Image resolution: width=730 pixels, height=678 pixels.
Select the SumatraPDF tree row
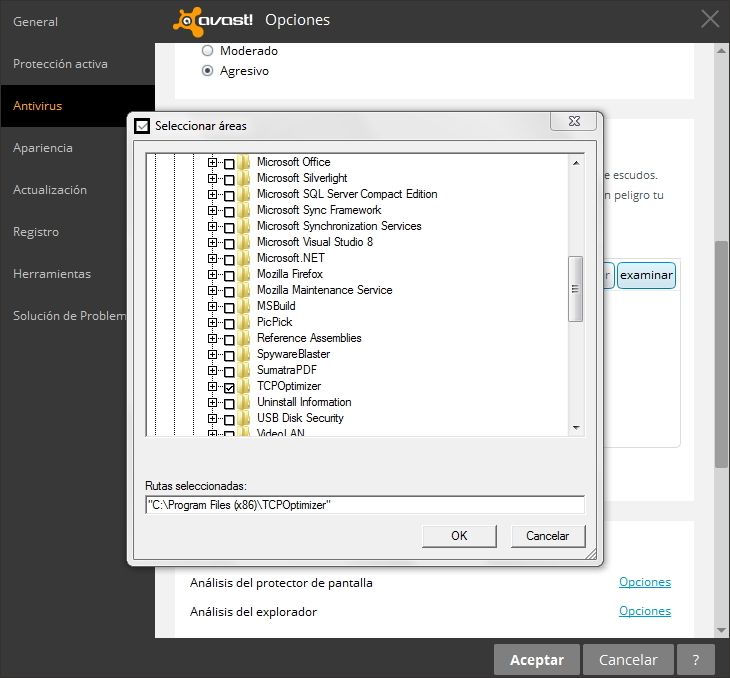(287, 370)
